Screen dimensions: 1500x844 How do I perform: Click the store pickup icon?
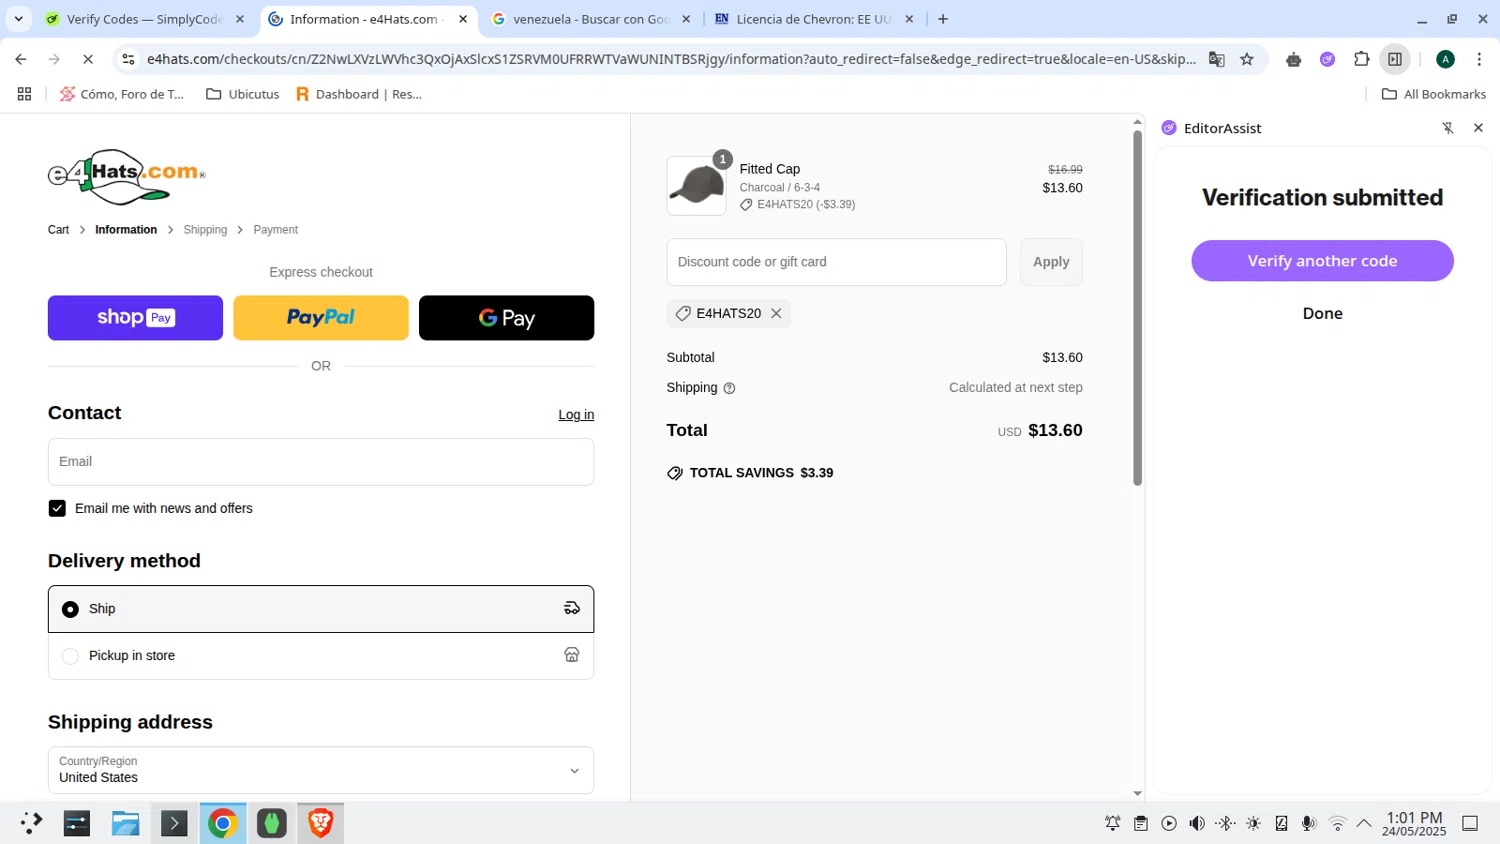(x=572, y=655)
